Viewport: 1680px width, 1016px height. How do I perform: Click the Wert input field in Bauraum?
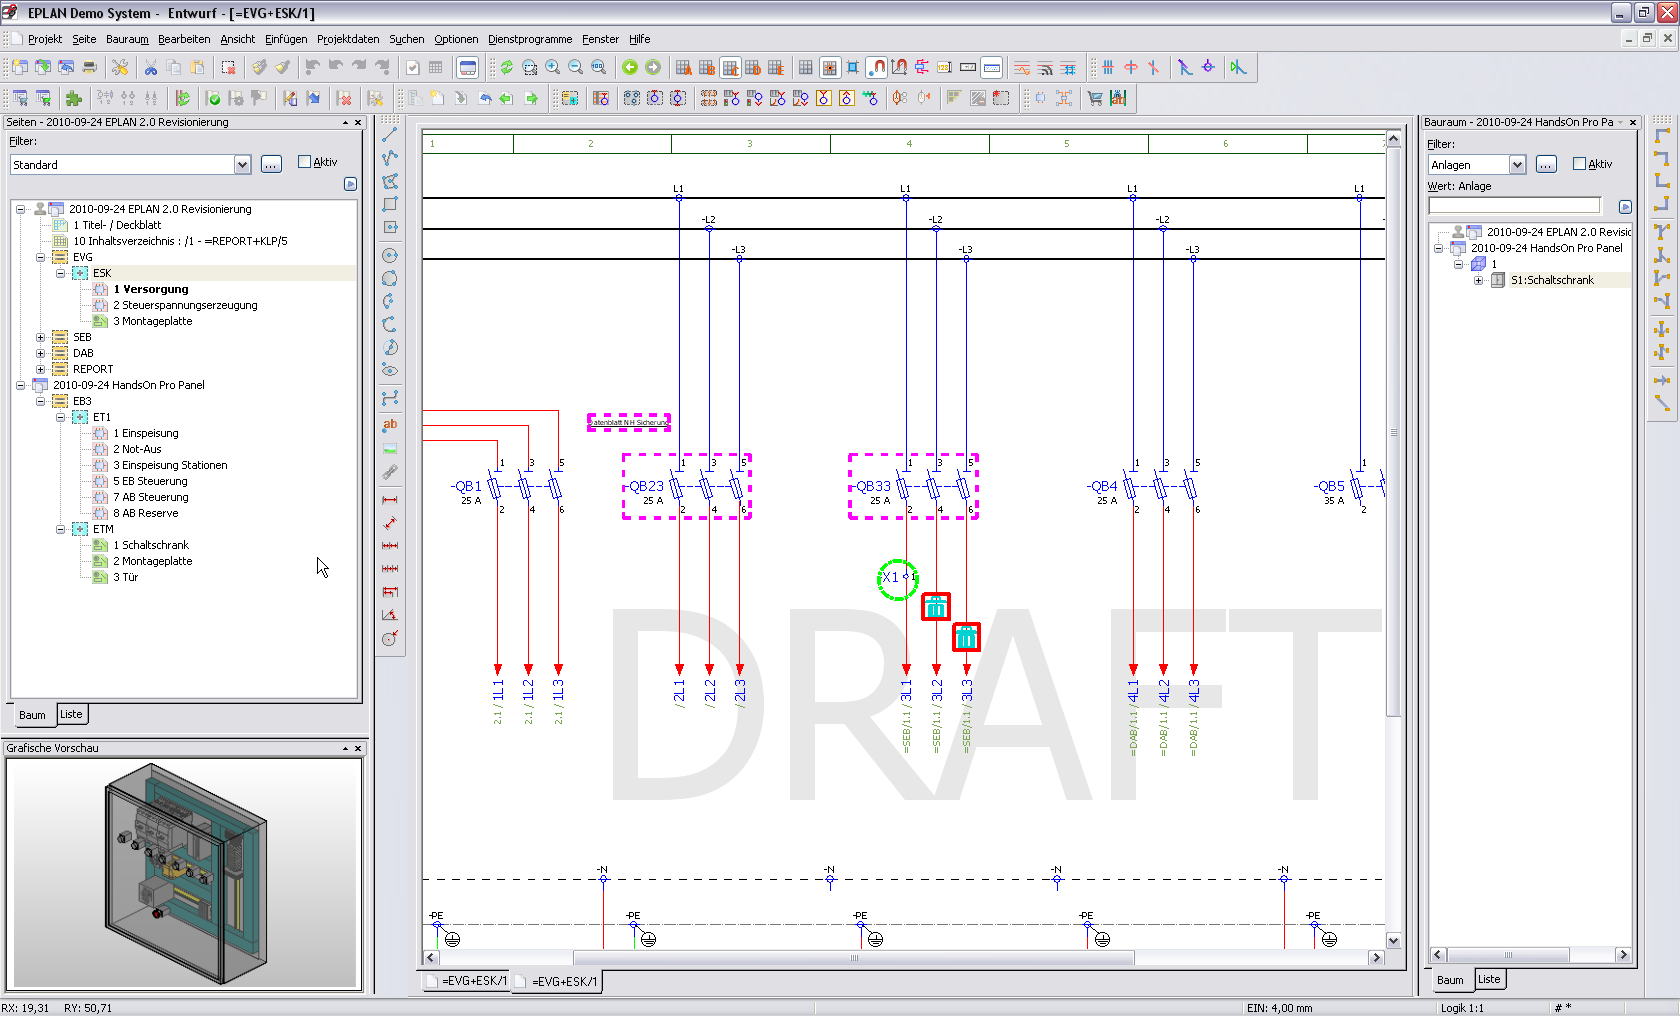(1514, 206)
